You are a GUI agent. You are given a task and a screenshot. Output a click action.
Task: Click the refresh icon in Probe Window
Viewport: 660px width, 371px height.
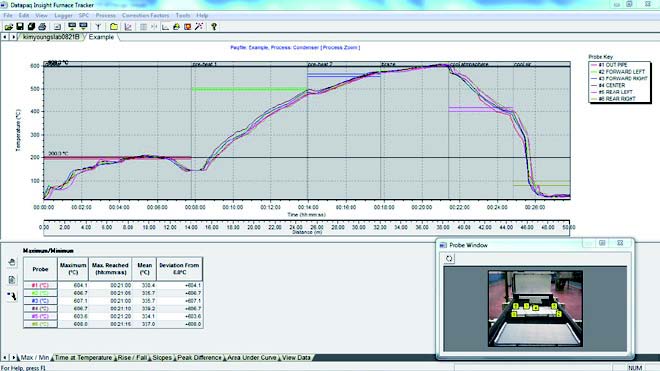(x=449, y=259)
